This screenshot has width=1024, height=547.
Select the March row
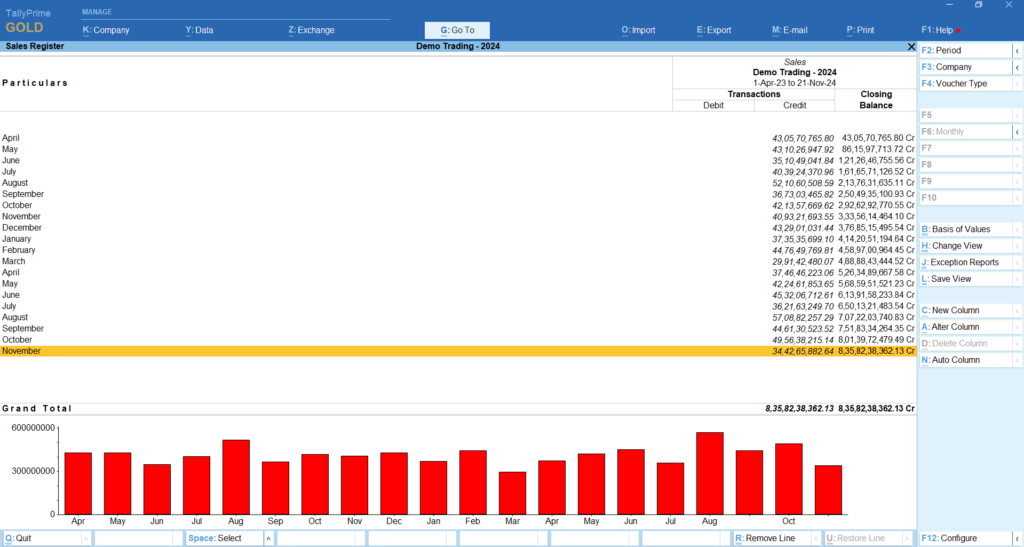pos(458,261)
